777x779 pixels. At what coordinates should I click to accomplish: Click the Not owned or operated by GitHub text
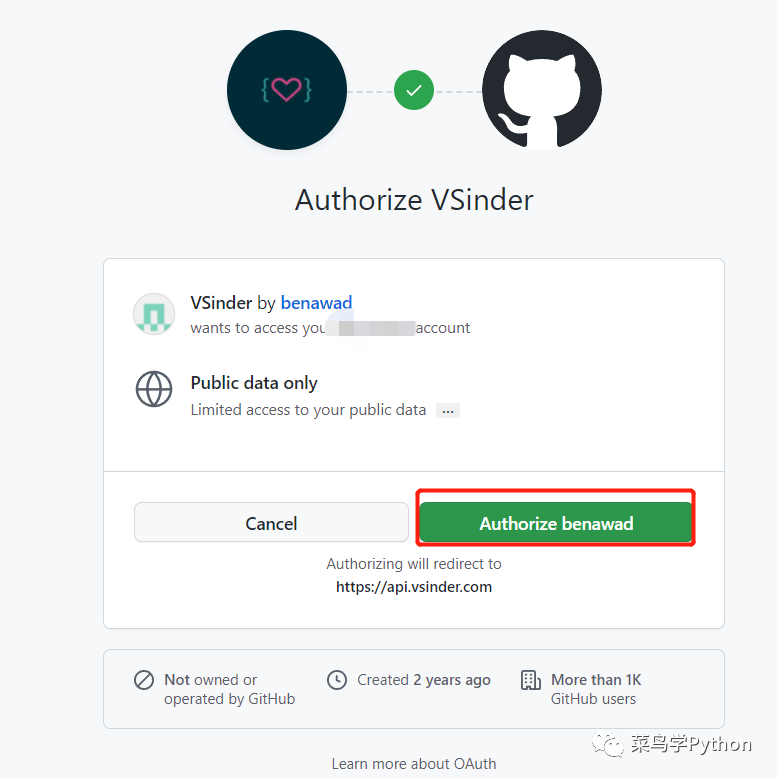(230, 689)
